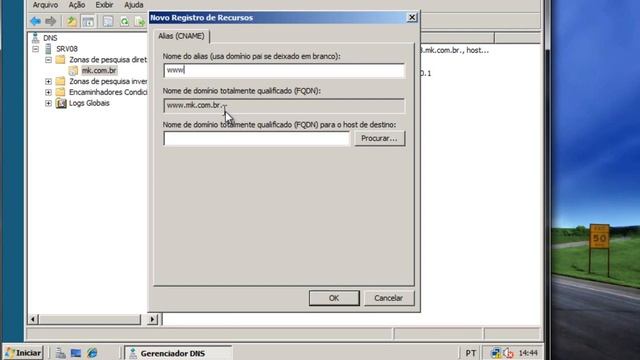
Task: Select SRV08 in the tree
Action: point(67,49)
